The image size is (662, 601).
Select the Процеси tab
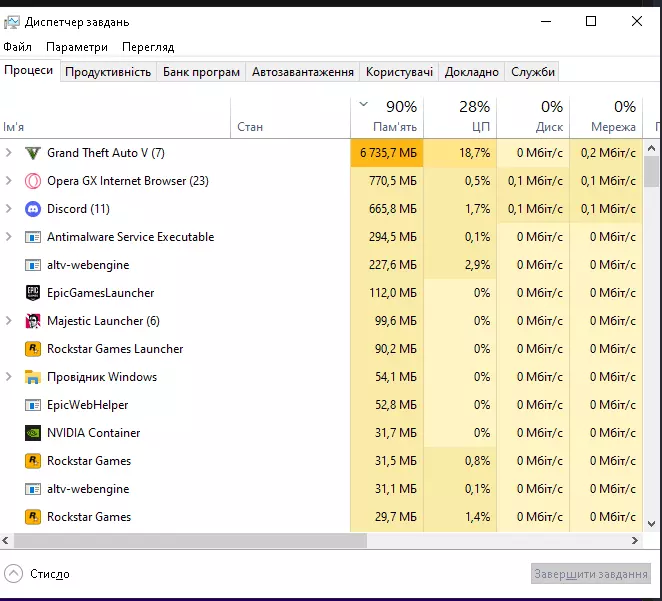click(x=29, y=70)
